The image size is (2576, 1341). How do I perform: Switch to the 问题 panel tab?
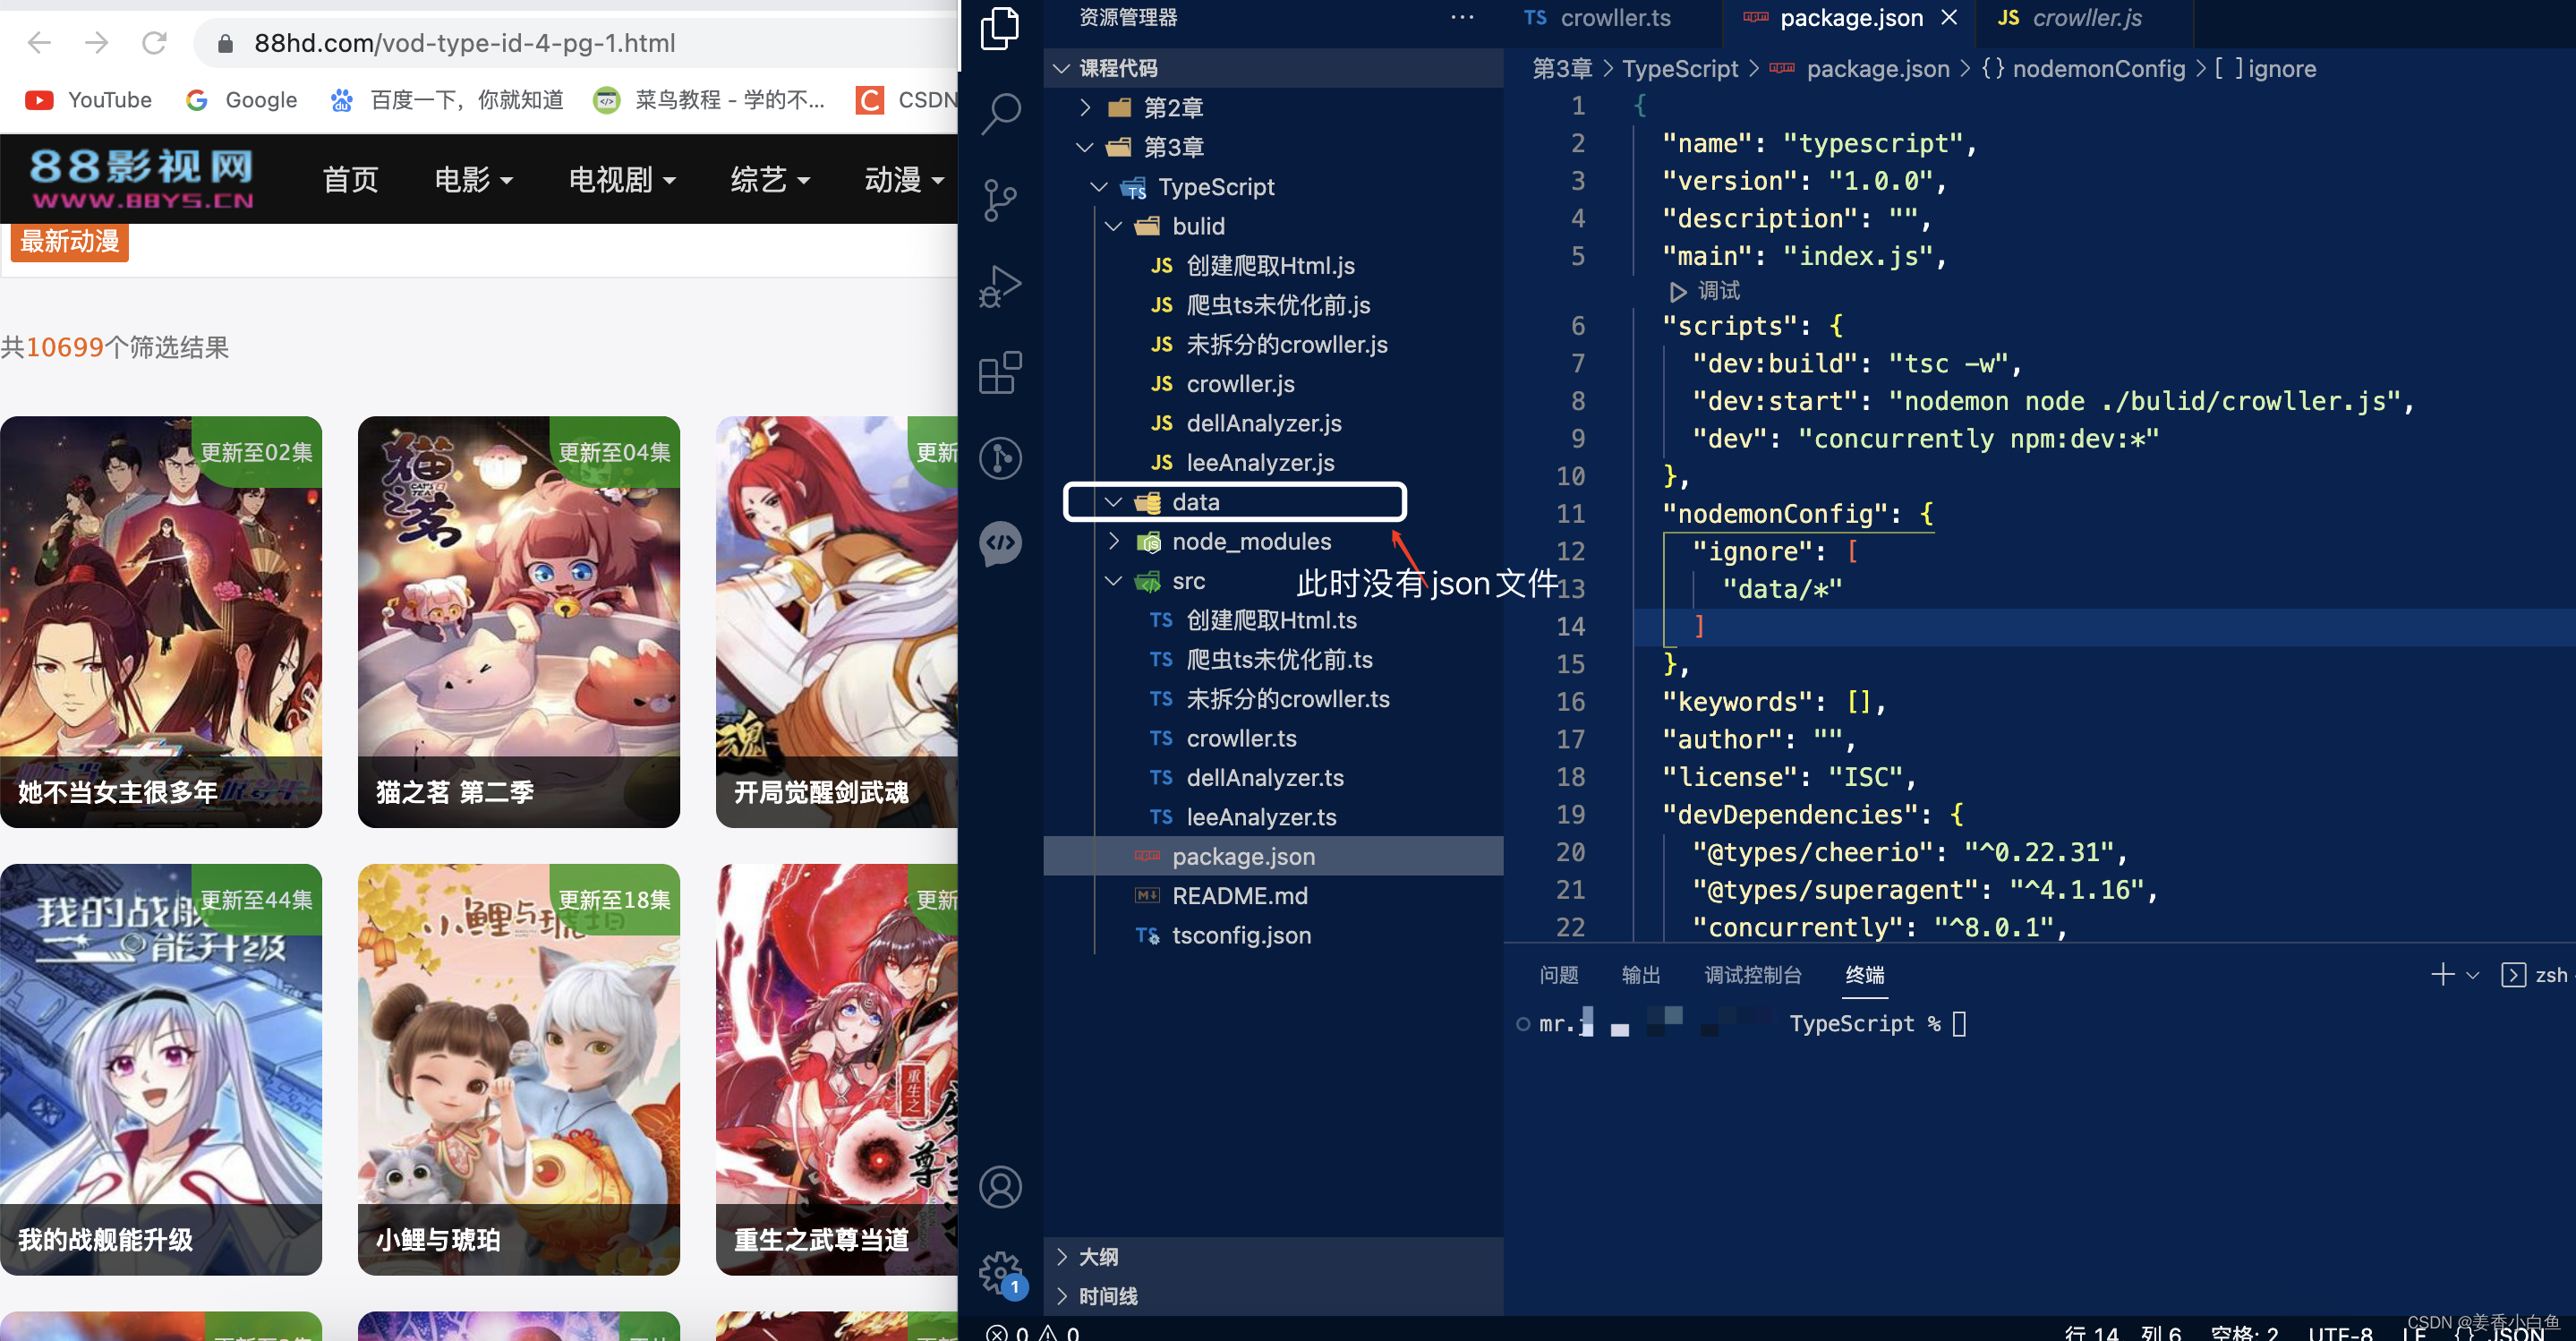click(x=1558, y=974)
